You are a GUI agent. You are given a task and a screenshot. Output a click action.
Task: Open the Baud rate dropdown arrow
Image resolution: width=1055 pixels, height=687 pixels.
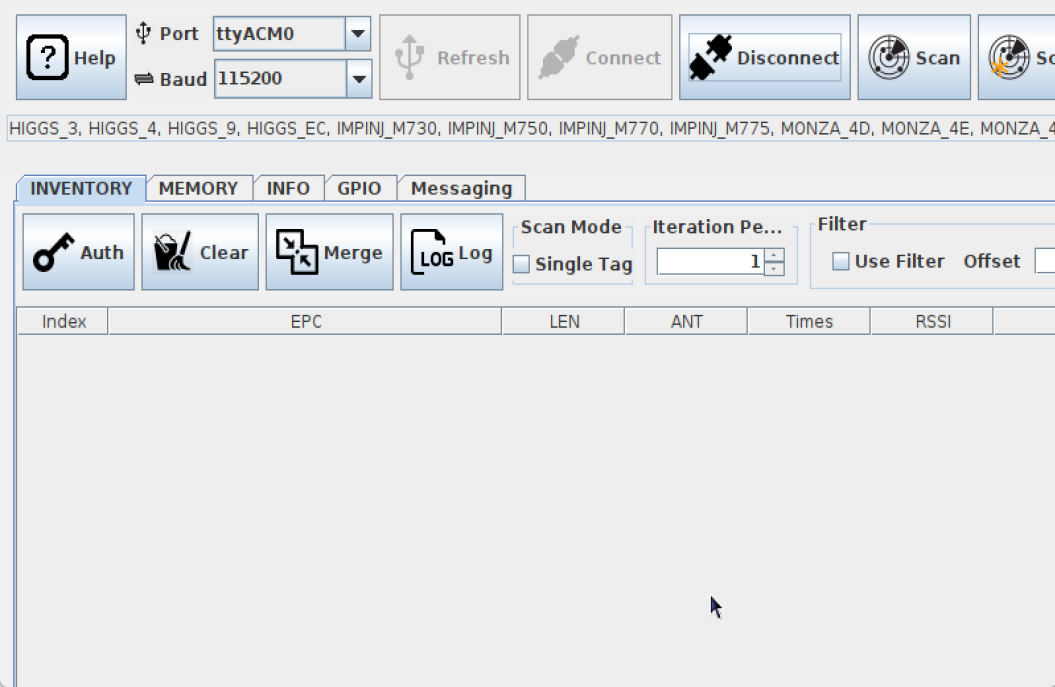click(359, 79)
